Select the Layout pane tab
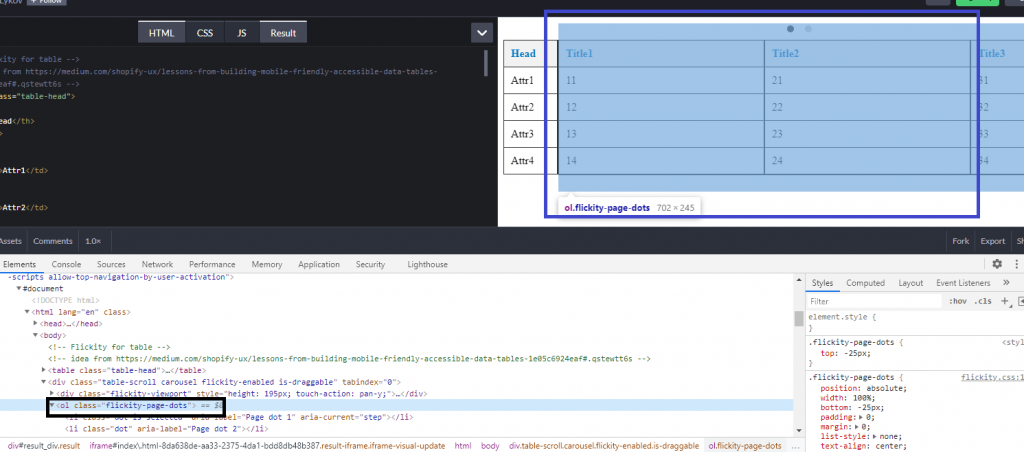The height and width of the screenshot is (452, 1024). click(910, 283)
